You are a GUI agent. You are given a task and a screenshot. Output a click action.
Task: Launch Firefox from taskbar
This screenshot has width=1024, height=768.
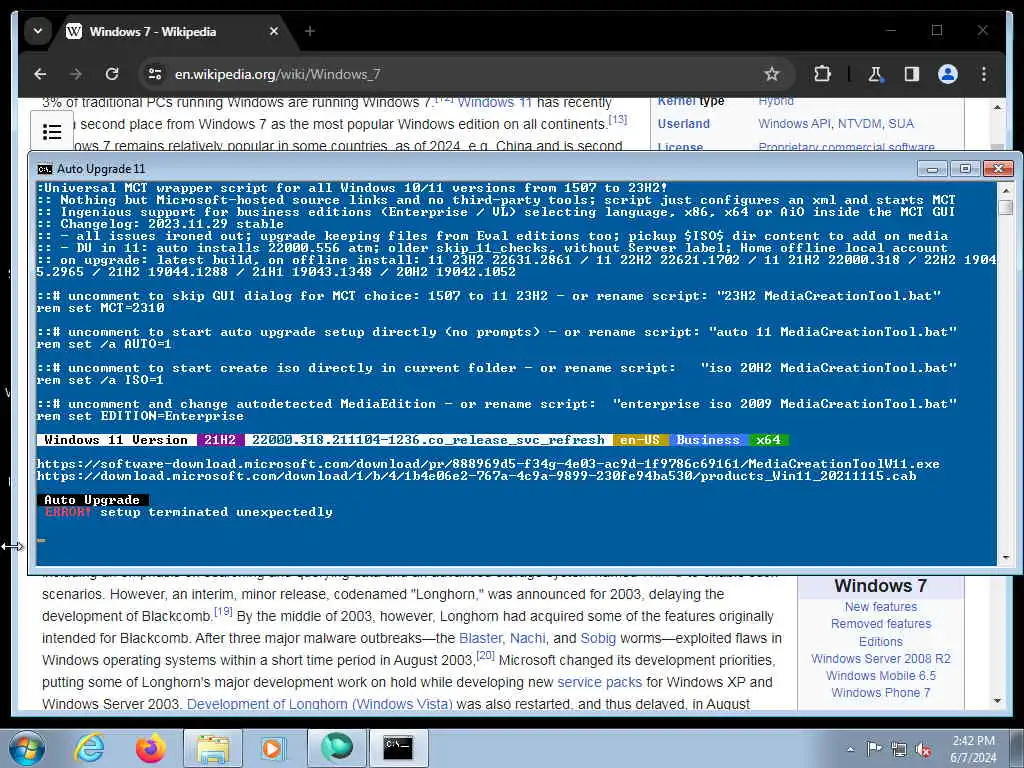(x=150, y=748)
